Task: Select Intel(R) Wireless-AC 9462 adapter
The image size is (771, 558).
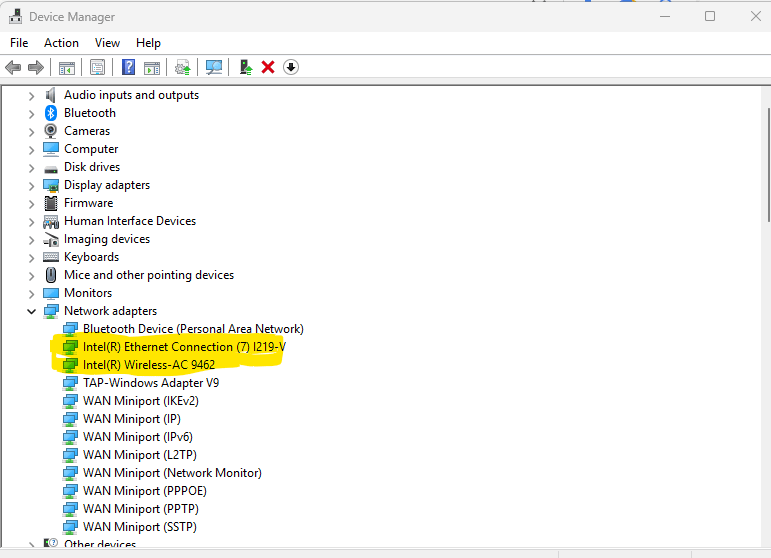Action: pyautogui.click(x=149, y=365)
